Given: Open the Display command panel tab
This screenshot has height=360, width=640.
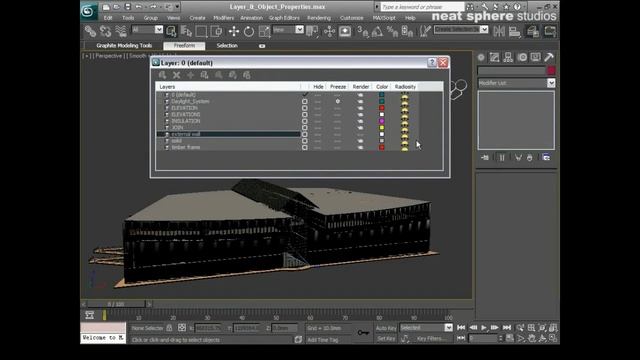Looking at the screenshot, I should (536, 58).
